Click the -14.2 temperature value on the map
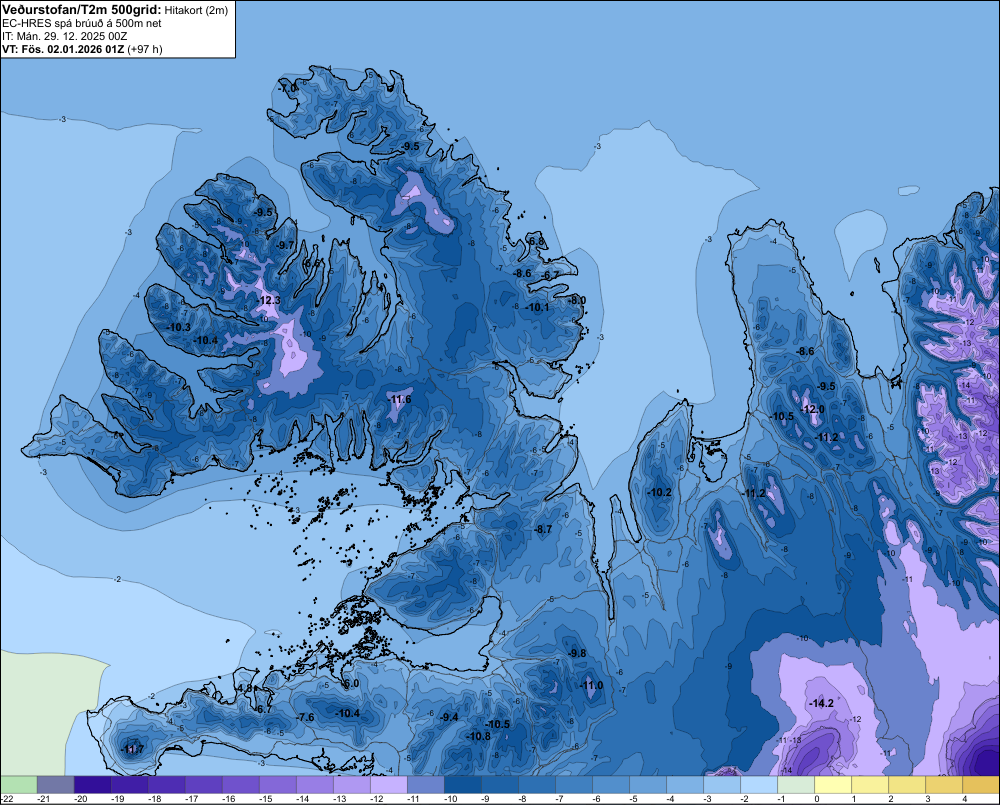 click(821, 703)
